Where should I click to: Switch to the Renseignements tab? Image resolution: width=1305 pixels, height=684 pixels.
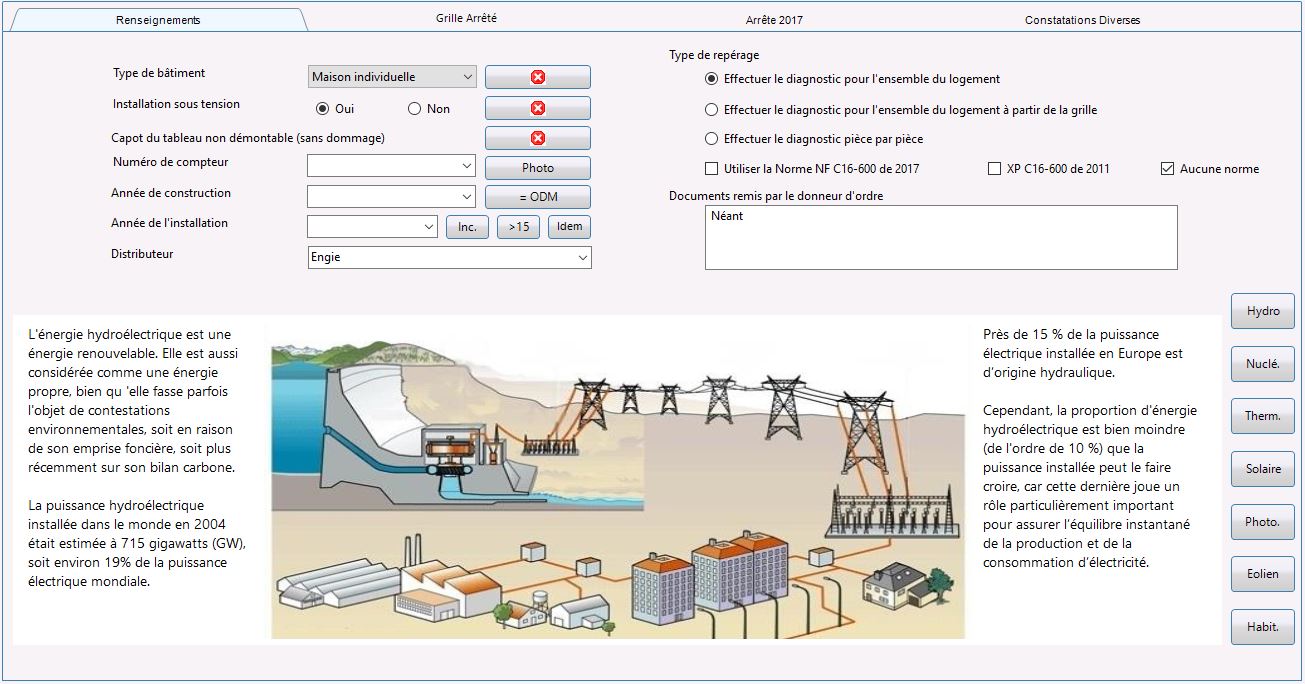pos(158,20)
